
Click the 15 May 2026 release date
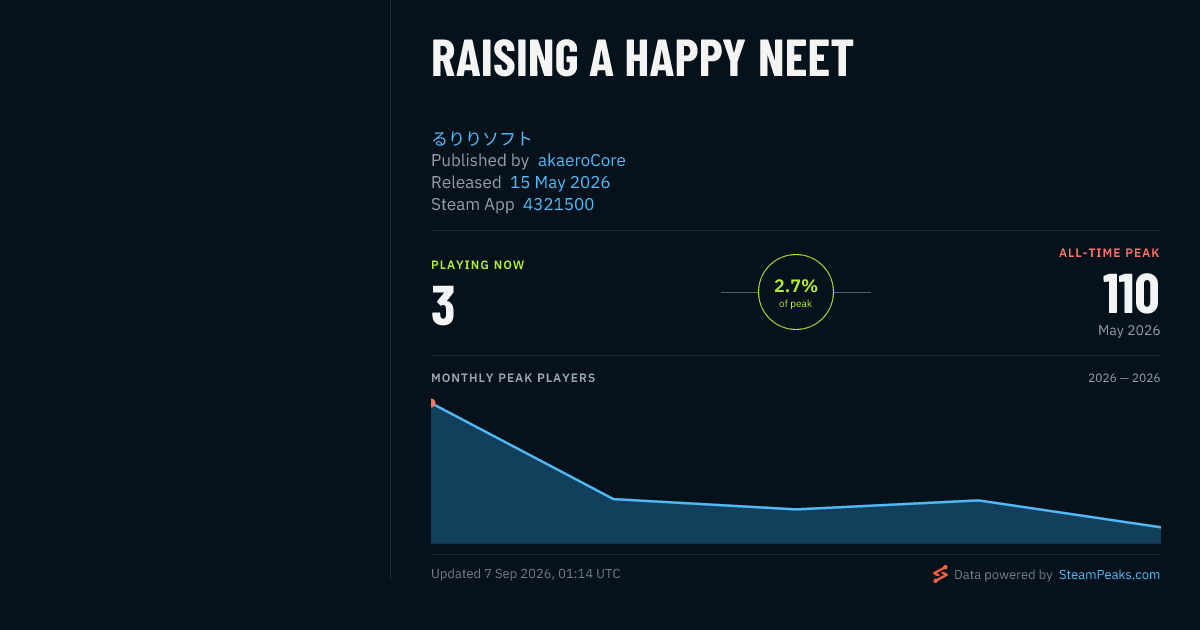tap(560, 182)
